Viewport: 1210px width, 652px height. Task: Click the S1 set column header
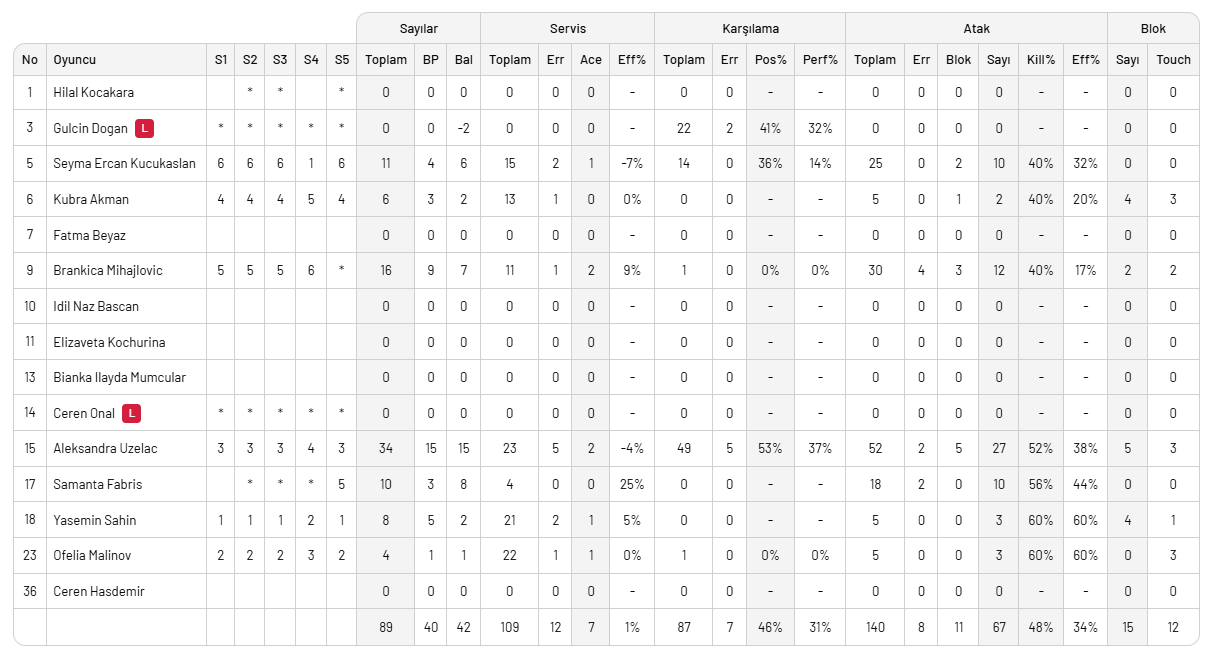(220, 60)
